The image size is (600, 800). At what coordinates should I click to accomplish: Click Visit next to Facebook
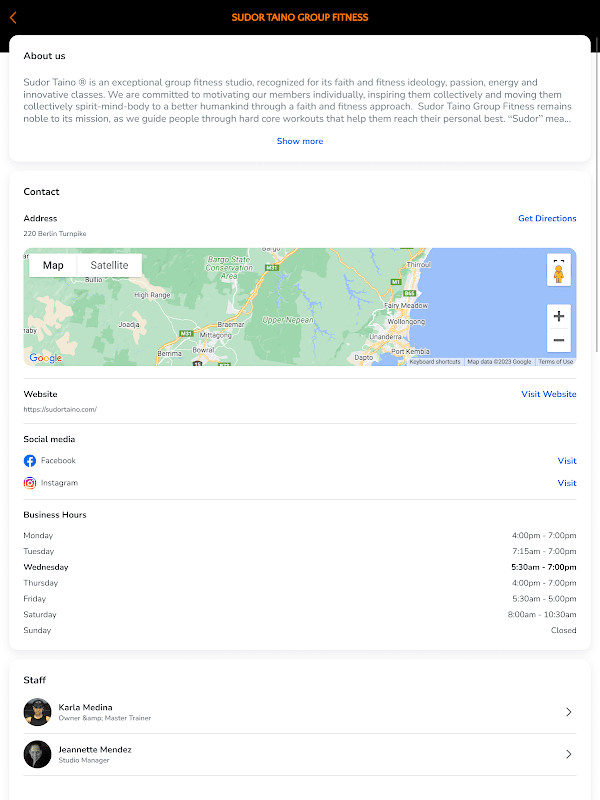[x=567, y=461]
